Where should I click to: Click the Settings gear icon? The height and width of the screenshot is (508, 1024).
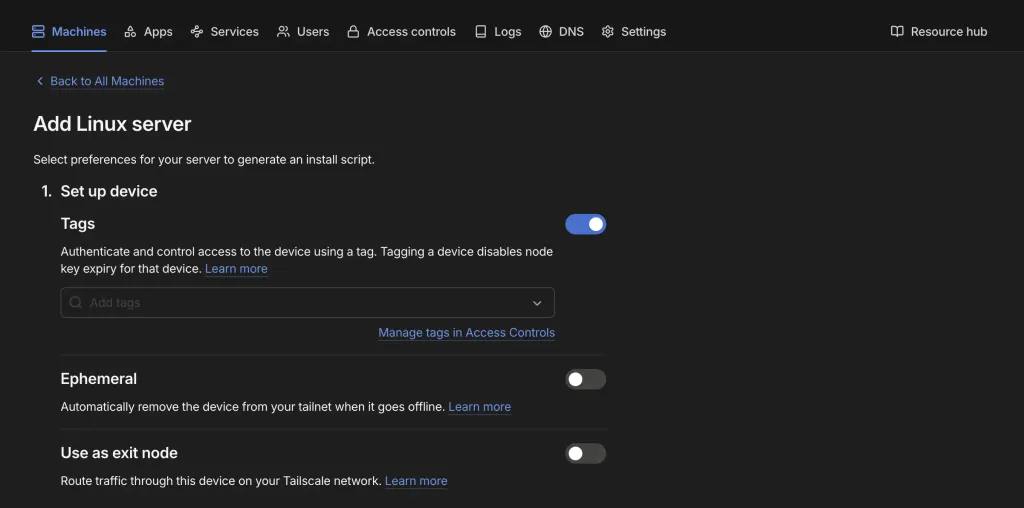(x=607, y=31)
